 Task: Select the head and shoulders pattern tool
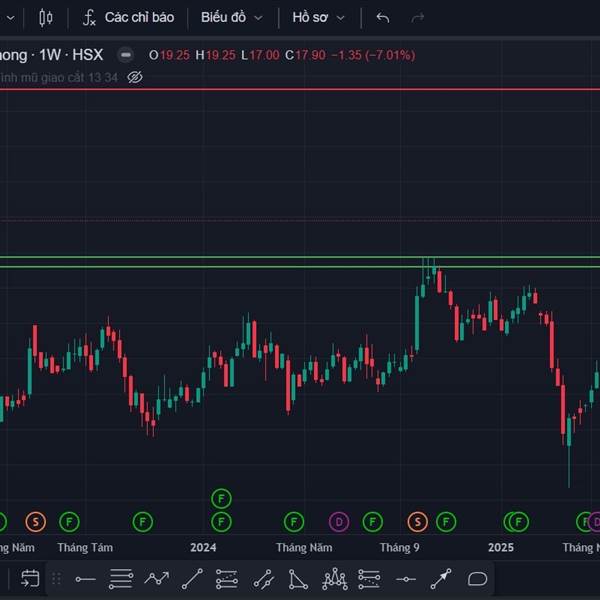[334, 578]
